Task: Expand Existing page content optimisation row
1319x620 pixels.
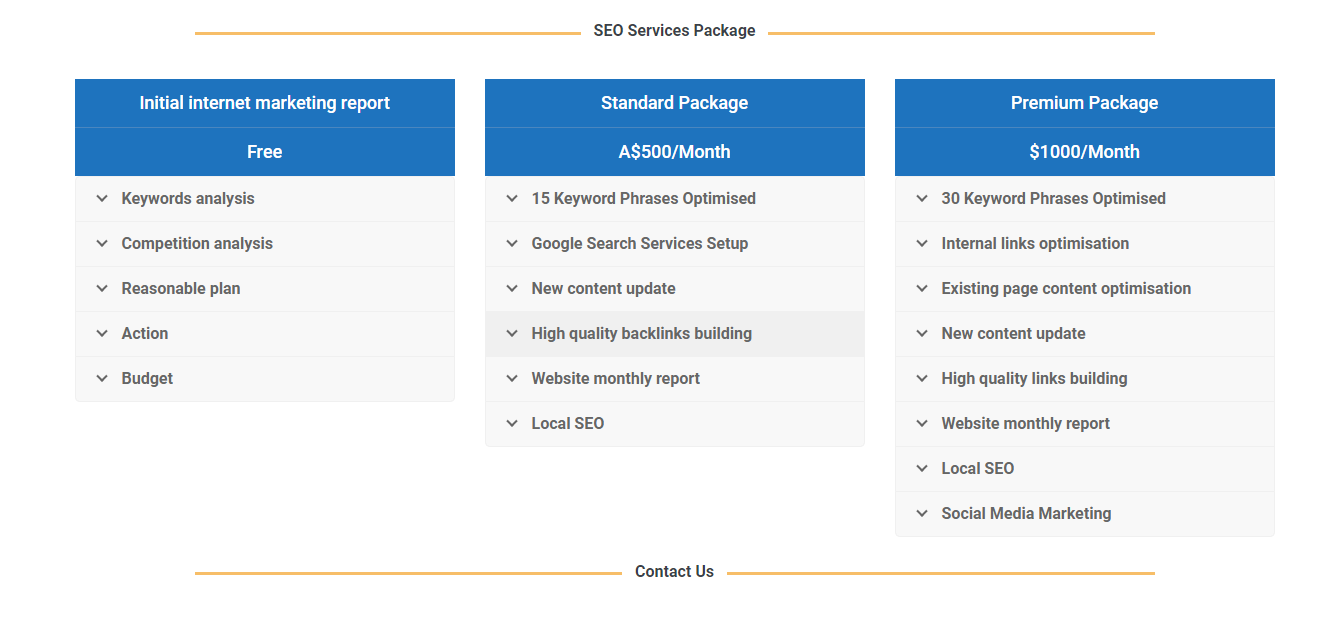Action: point(1066,289)
